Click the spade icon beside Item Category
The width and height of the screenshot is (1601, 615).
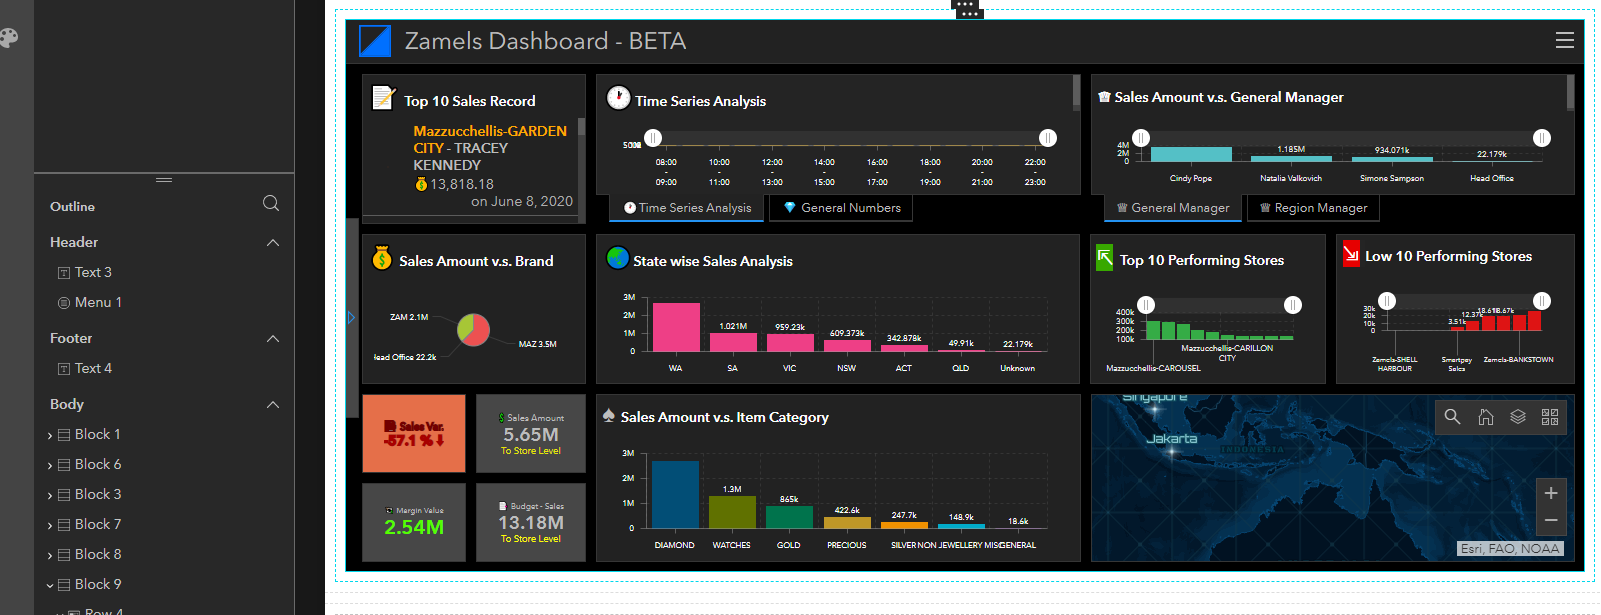click(x=609, y=415)
